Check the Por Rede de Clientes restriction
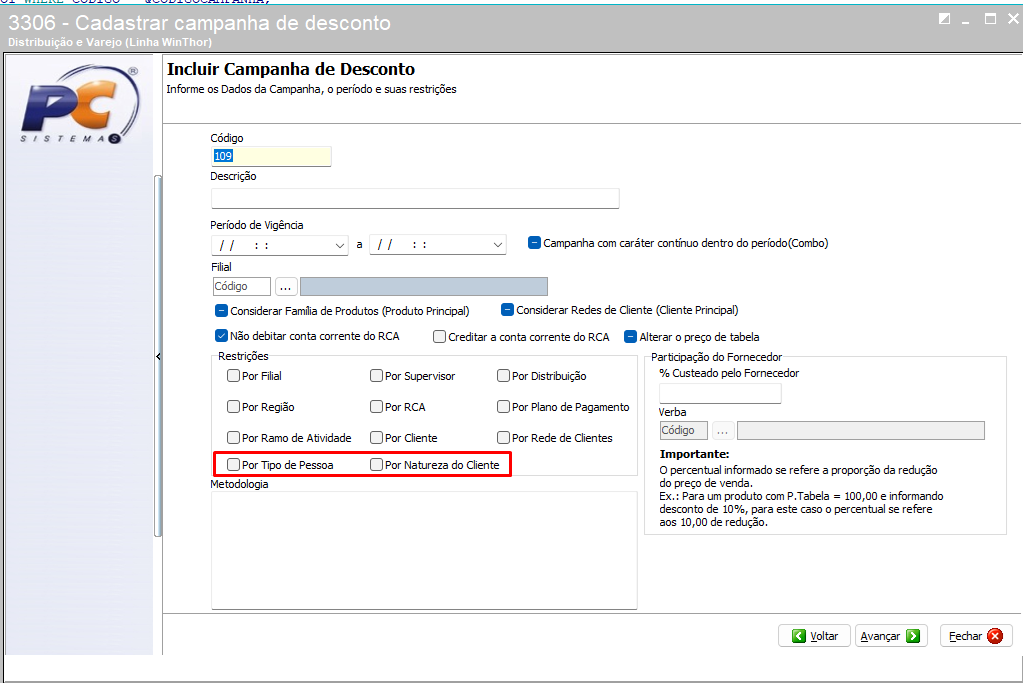Image resolution: width=1023 pixels, height=683 pixels. [503, 437]
